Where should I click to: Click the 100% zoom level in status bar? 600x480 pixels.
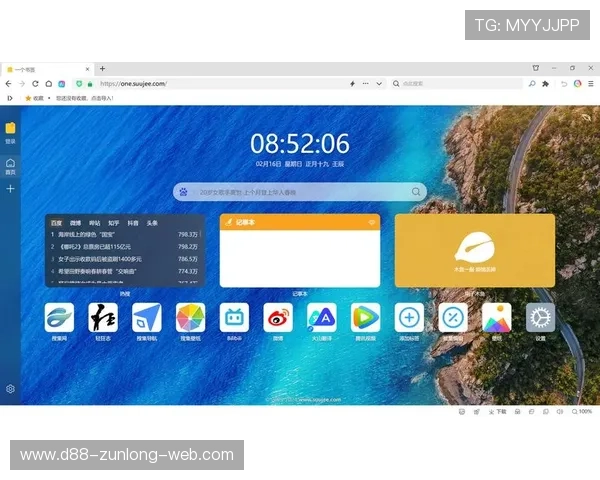point(582,411)
